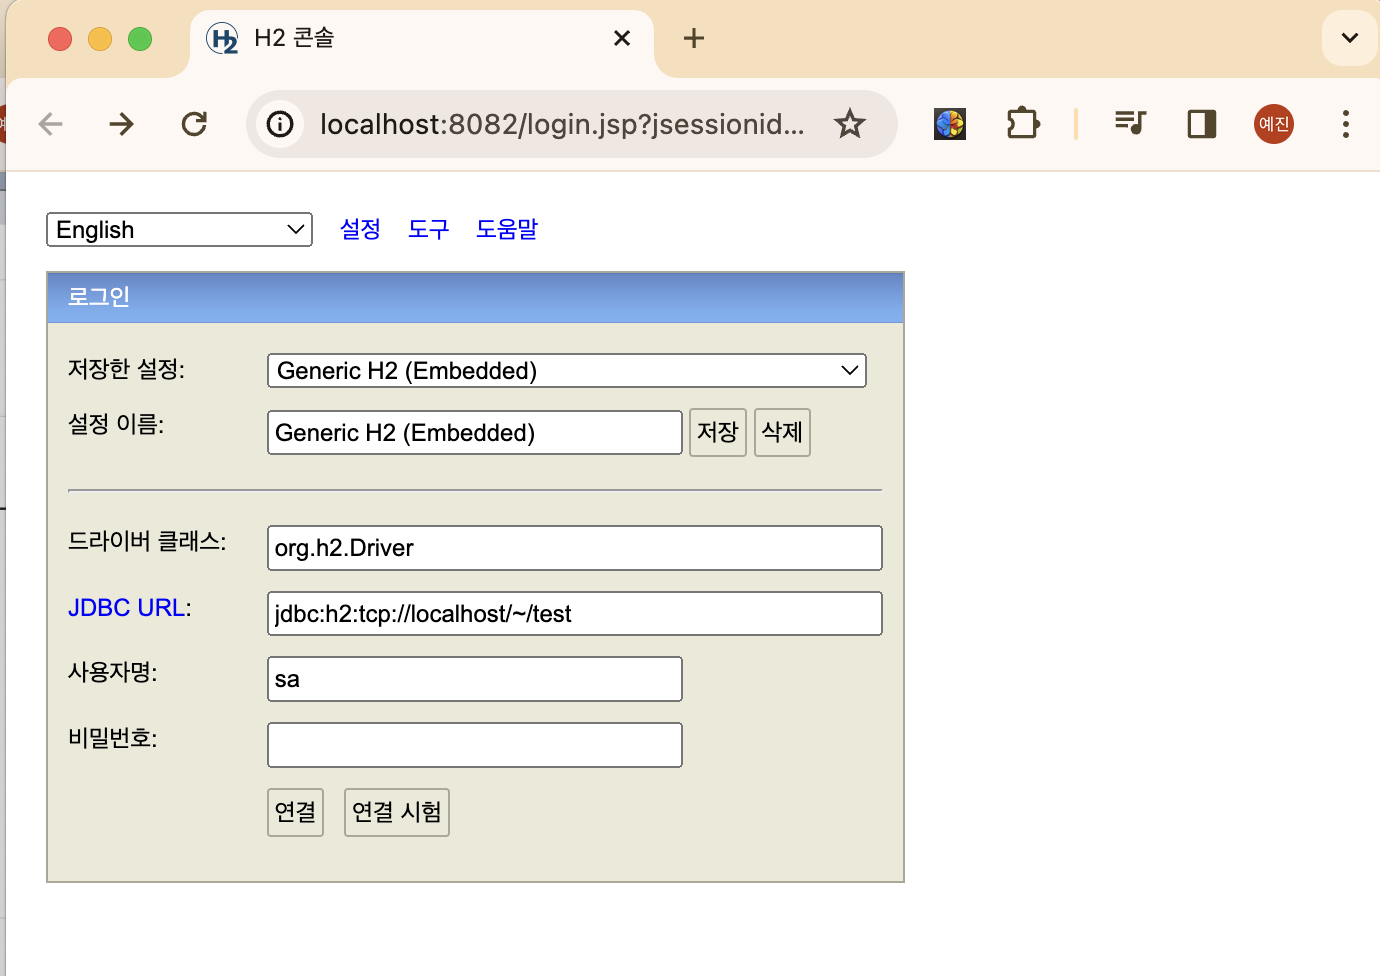
Task: Open the 설정 link
Action: click(x=360, y=229)
